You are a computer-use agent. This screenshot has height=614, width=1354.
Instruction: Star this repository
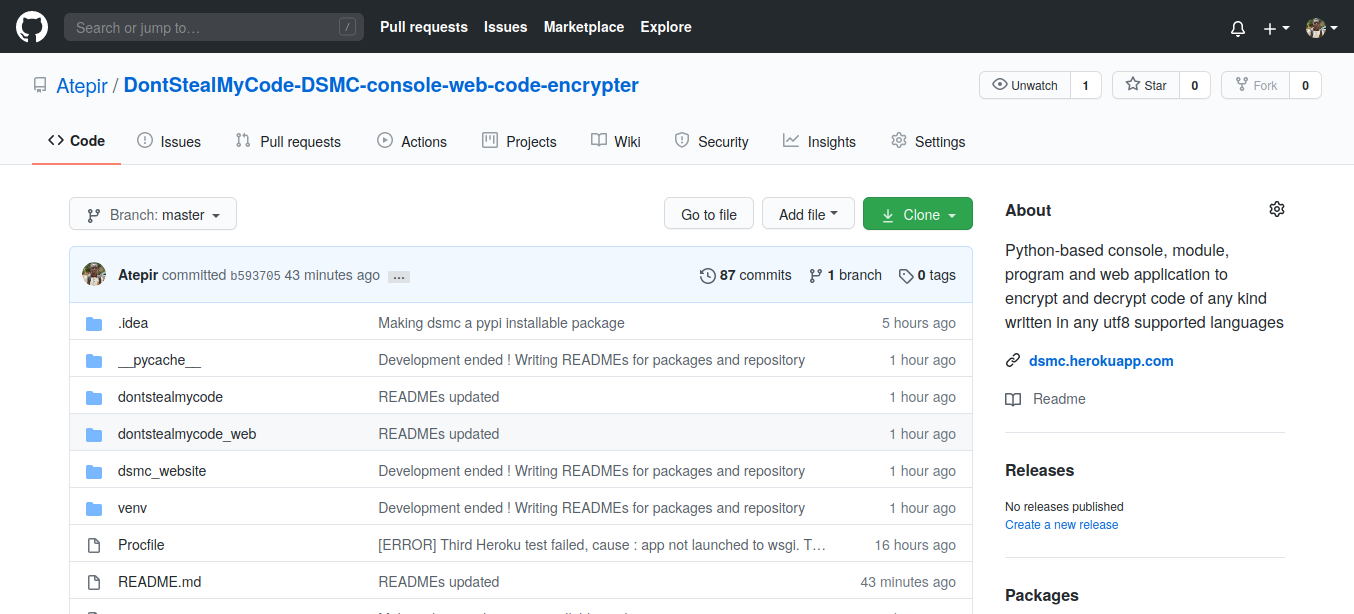tap(1146, 85)
